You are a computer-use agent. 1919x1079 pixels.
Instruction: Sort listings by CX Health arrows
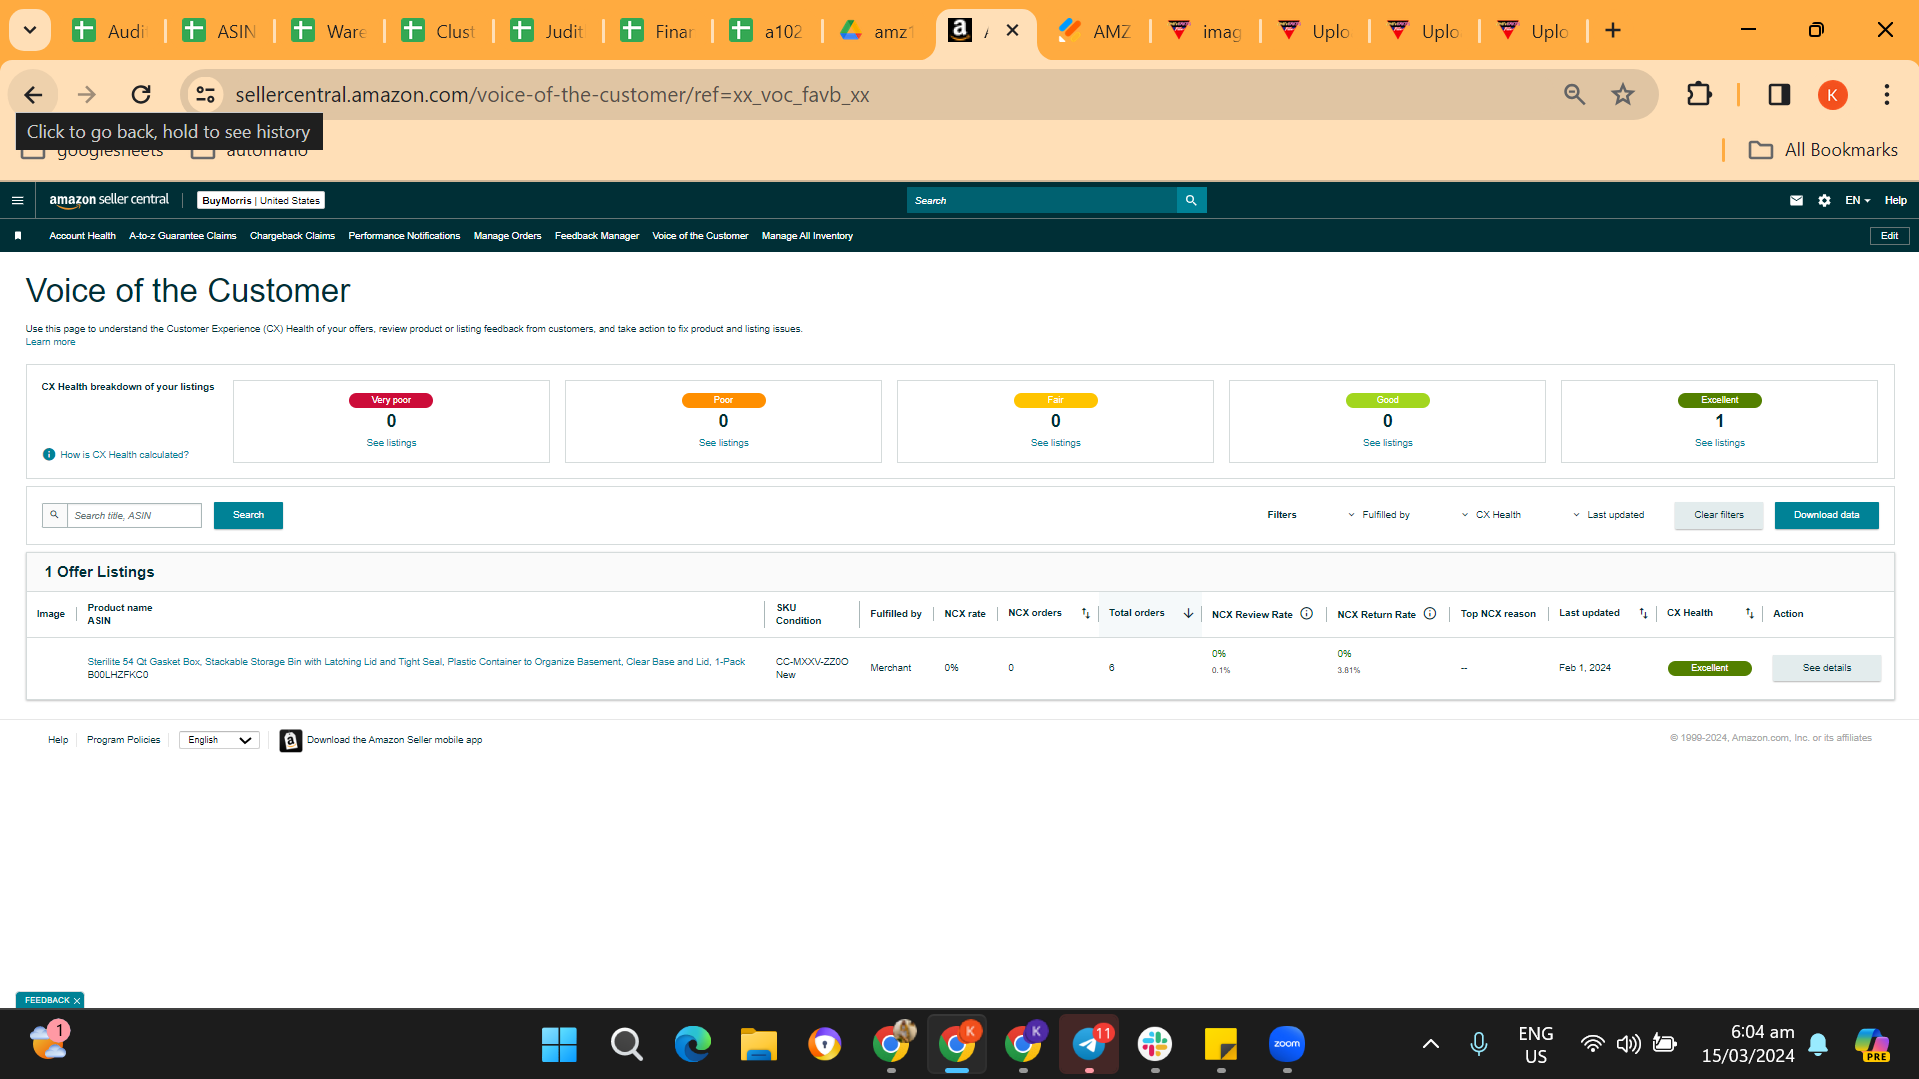click(x=1749, y=613)
